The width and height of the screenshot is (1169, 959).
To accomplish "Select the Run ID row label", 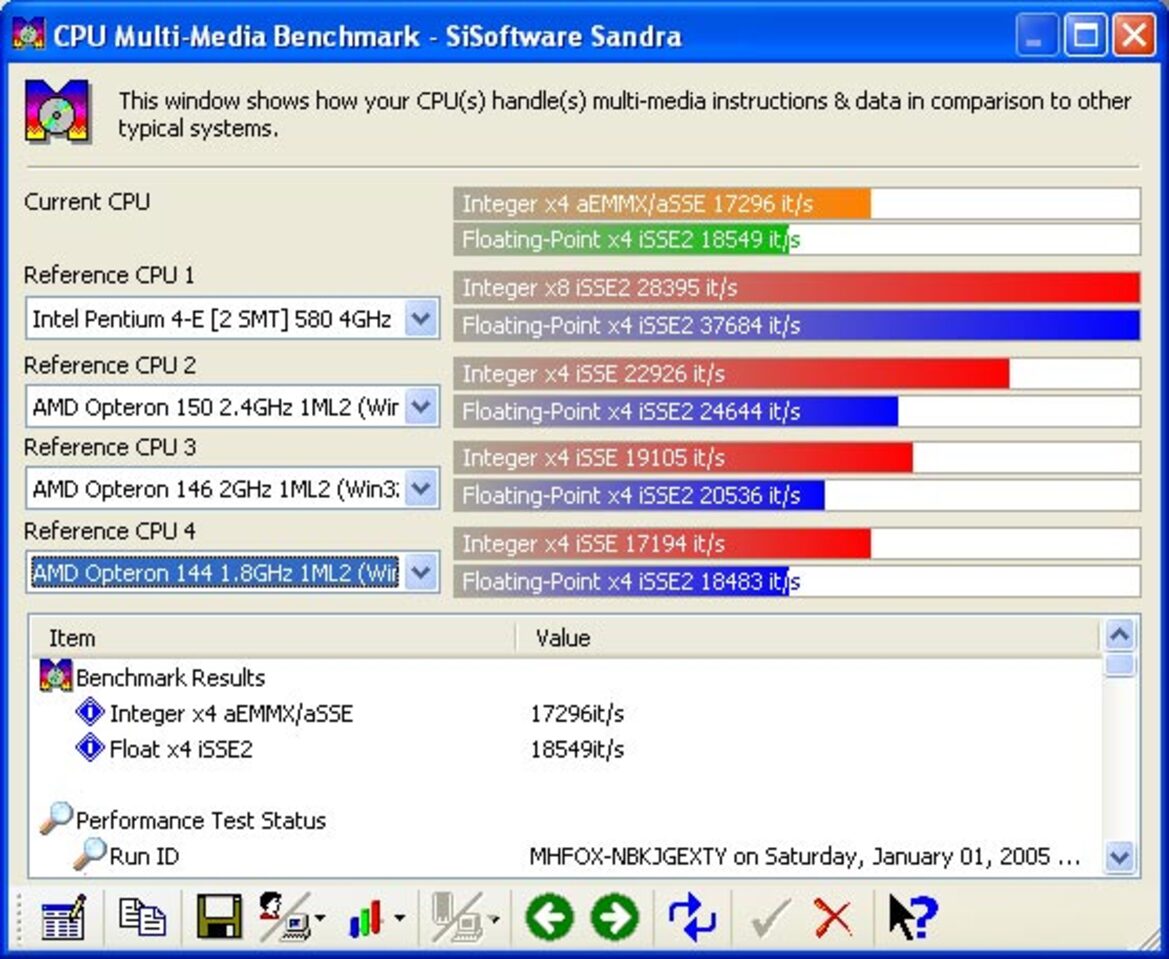I will pyautogui.click(x=144, y=856).
